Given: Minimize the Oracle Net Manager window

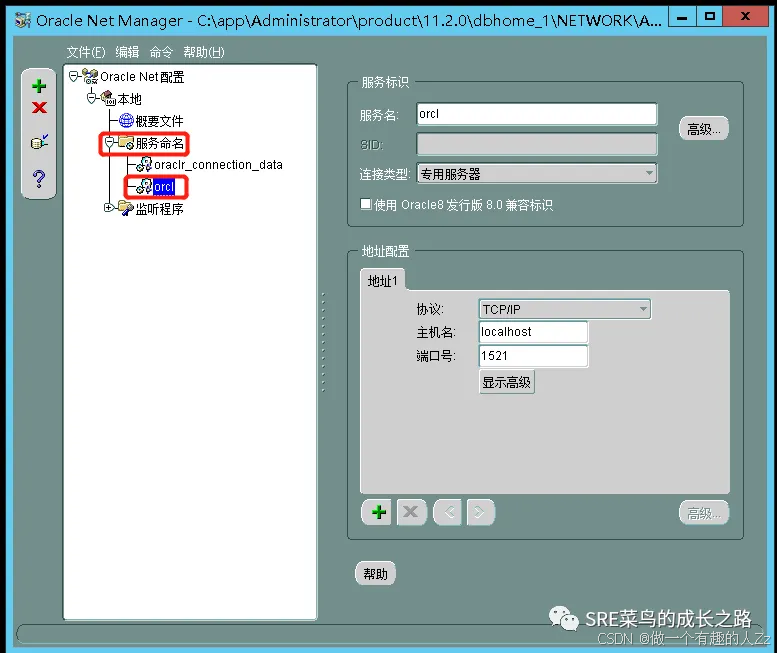Looking at the screenshot, I should (682, 17).
